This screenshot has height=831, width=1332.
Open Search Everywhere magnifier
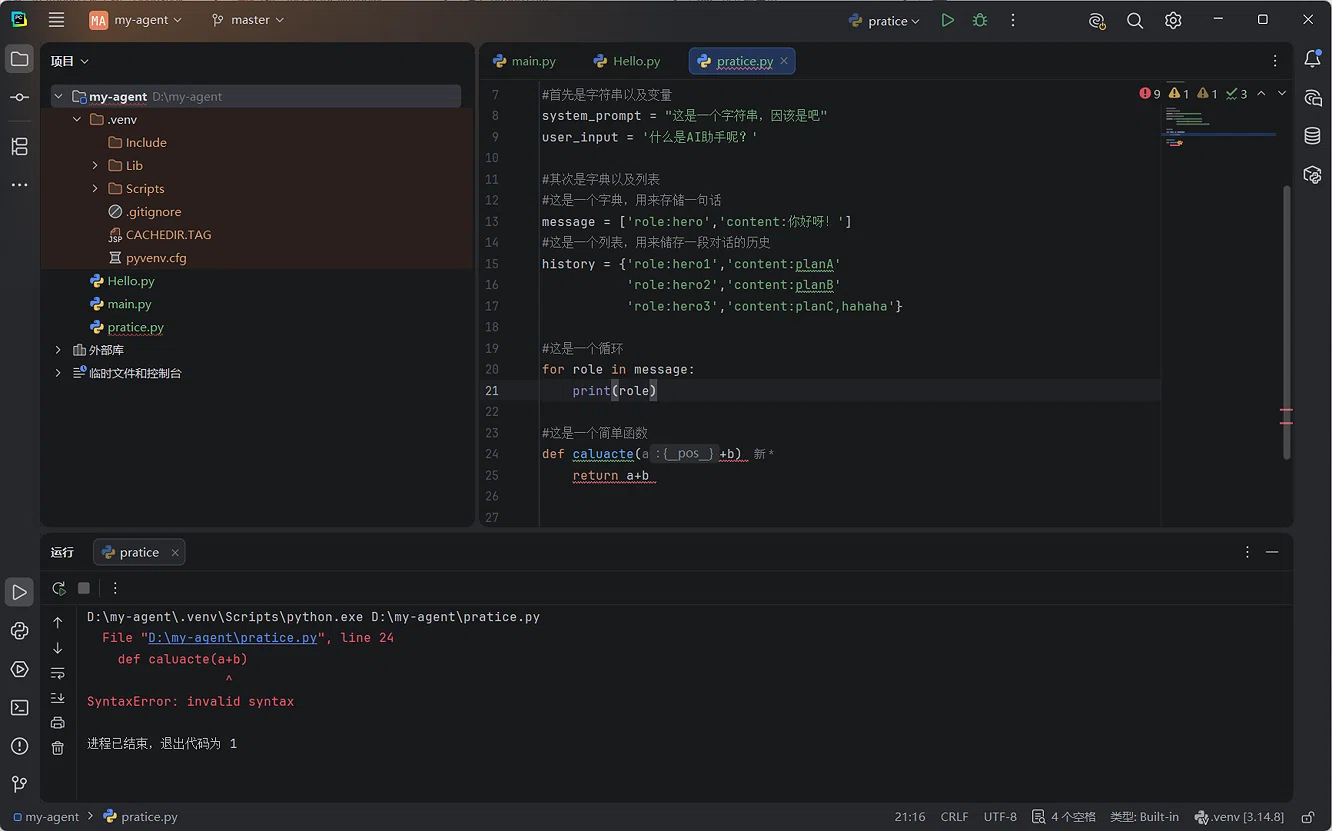(1135, 20)
